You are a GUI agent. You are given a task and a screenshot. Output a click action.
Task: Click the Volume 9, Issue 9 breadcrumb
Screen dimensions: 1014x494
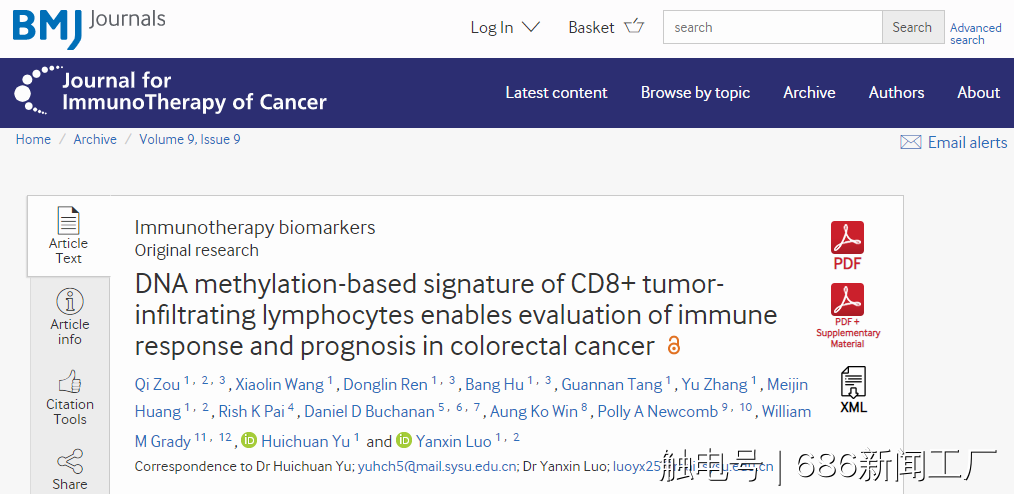point(189,139)
